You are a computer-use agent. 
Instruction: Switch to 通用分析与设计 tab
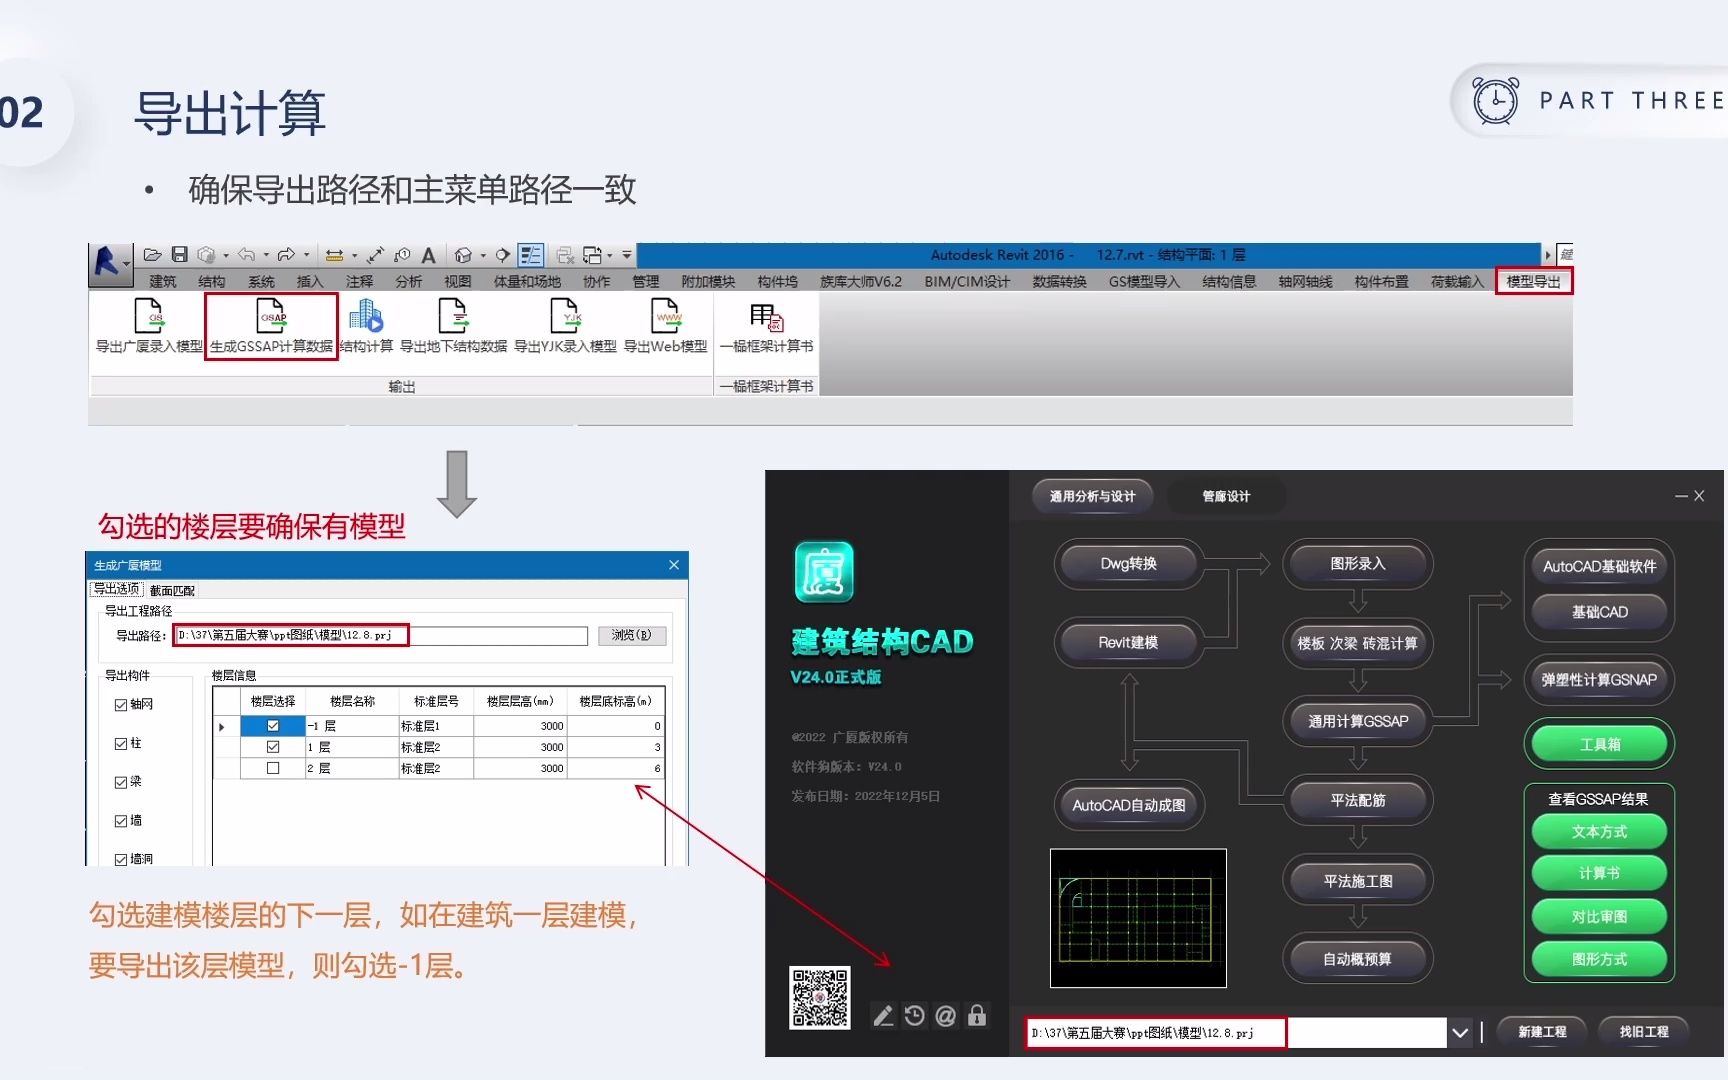(1092, 496)
